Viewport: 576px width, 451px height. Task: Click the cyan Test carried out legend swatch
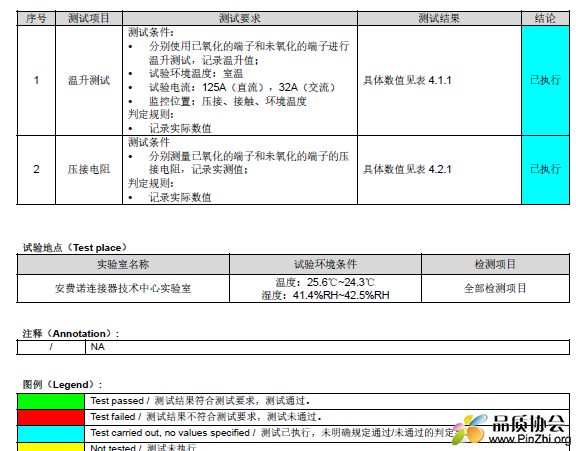click(51, 433)
